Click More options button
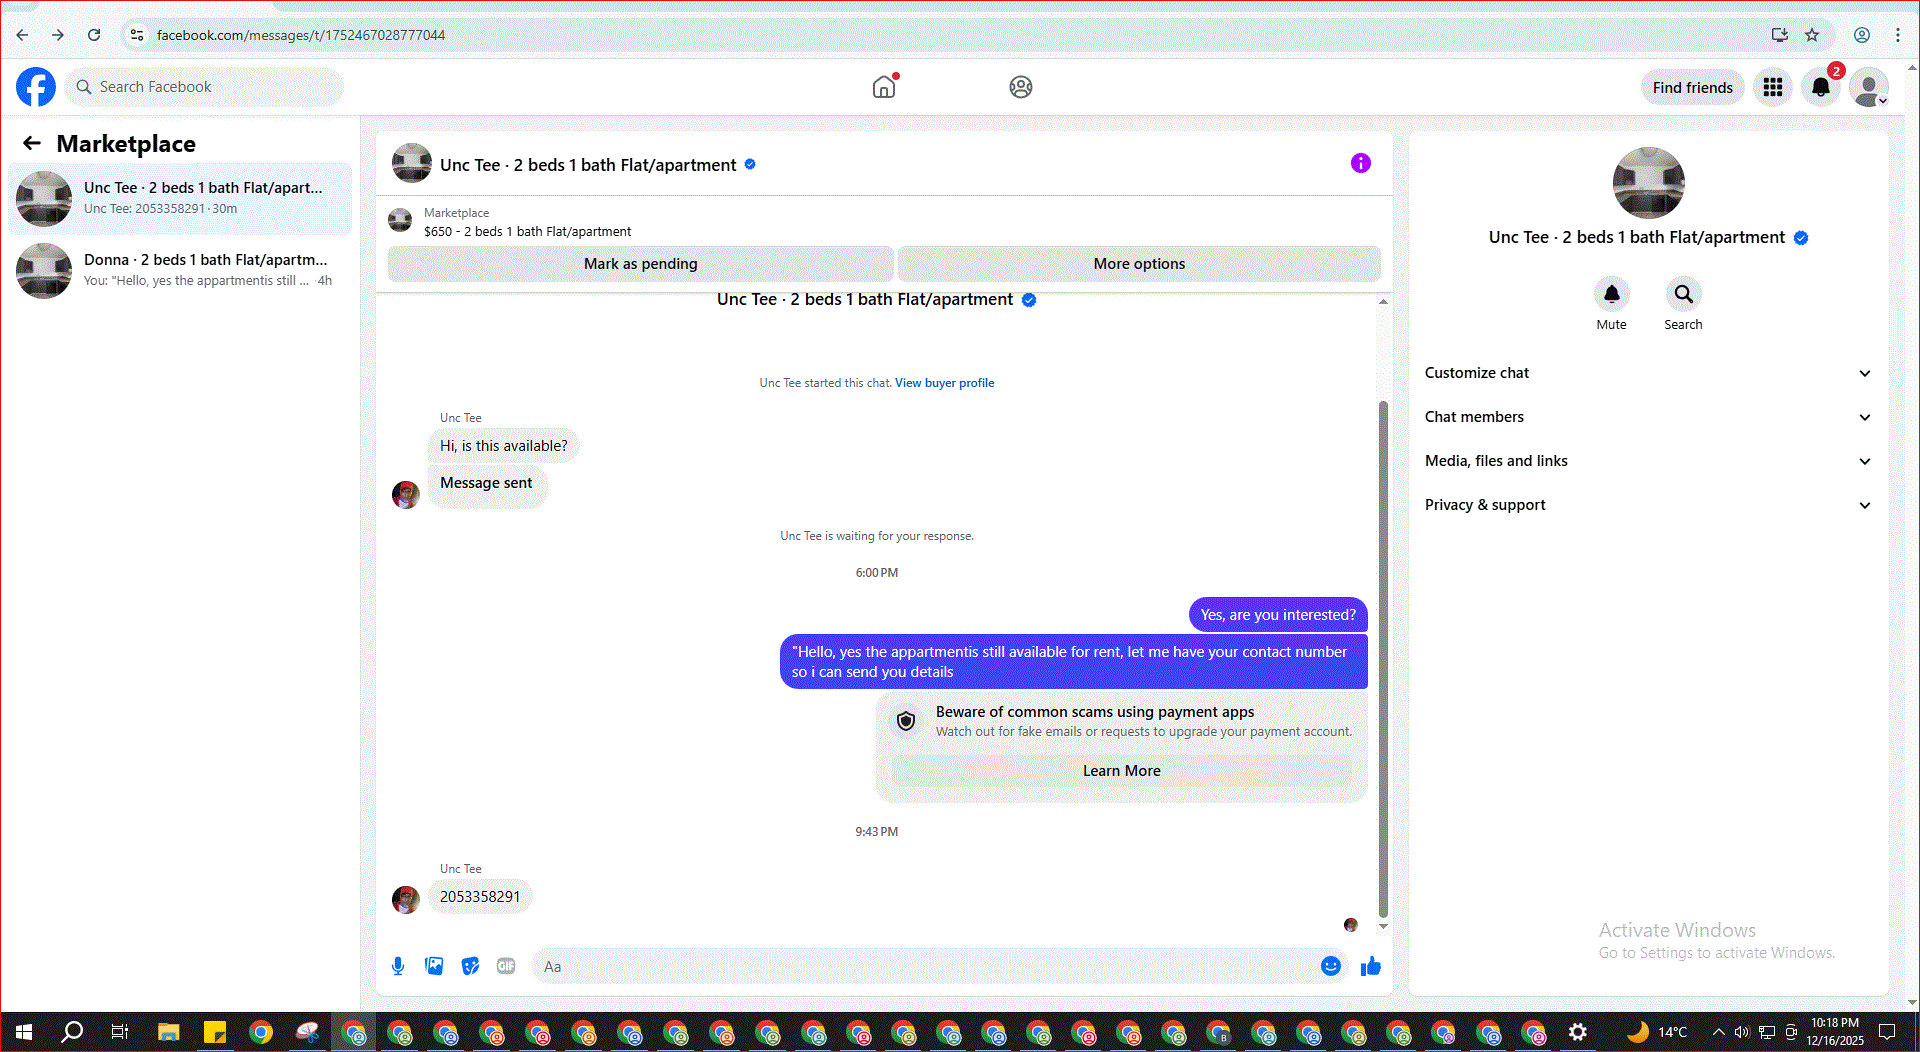Screen dimensions: 1920x1052 pos(1139,264)
